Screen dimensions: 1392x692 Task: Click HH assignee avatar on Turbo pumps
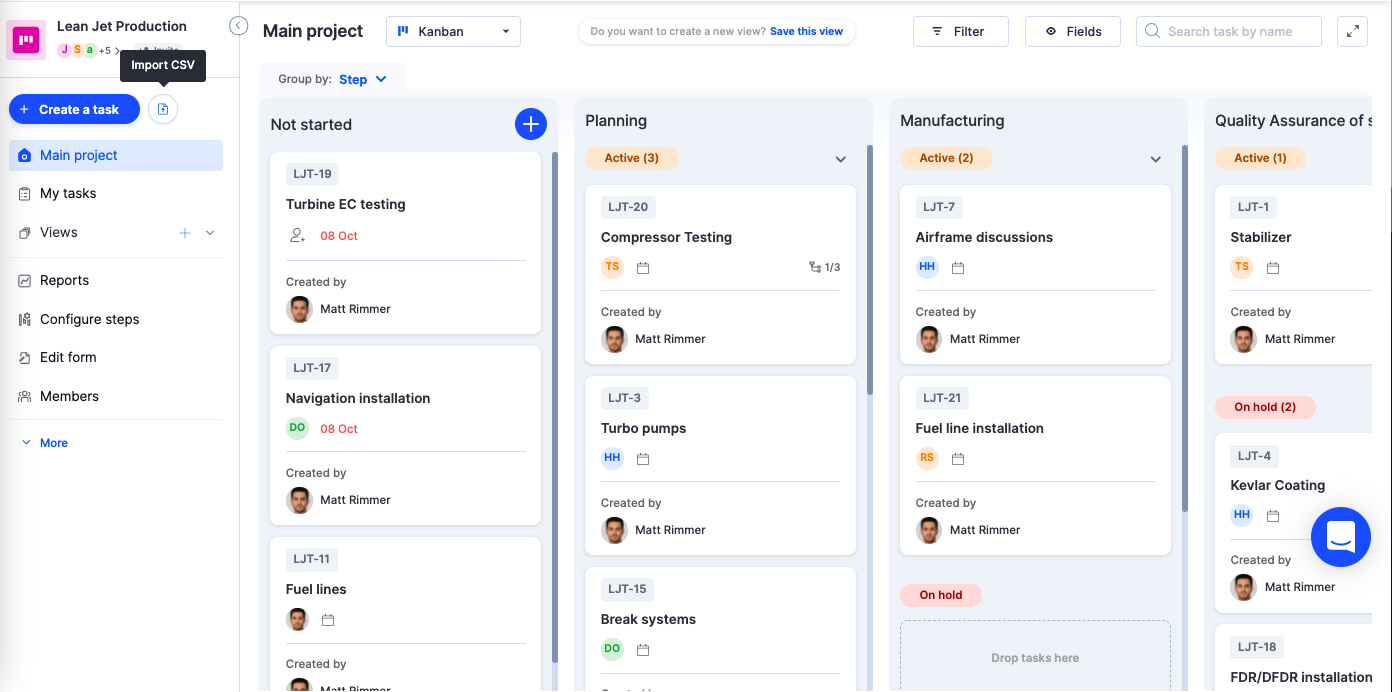coord(612,458)
